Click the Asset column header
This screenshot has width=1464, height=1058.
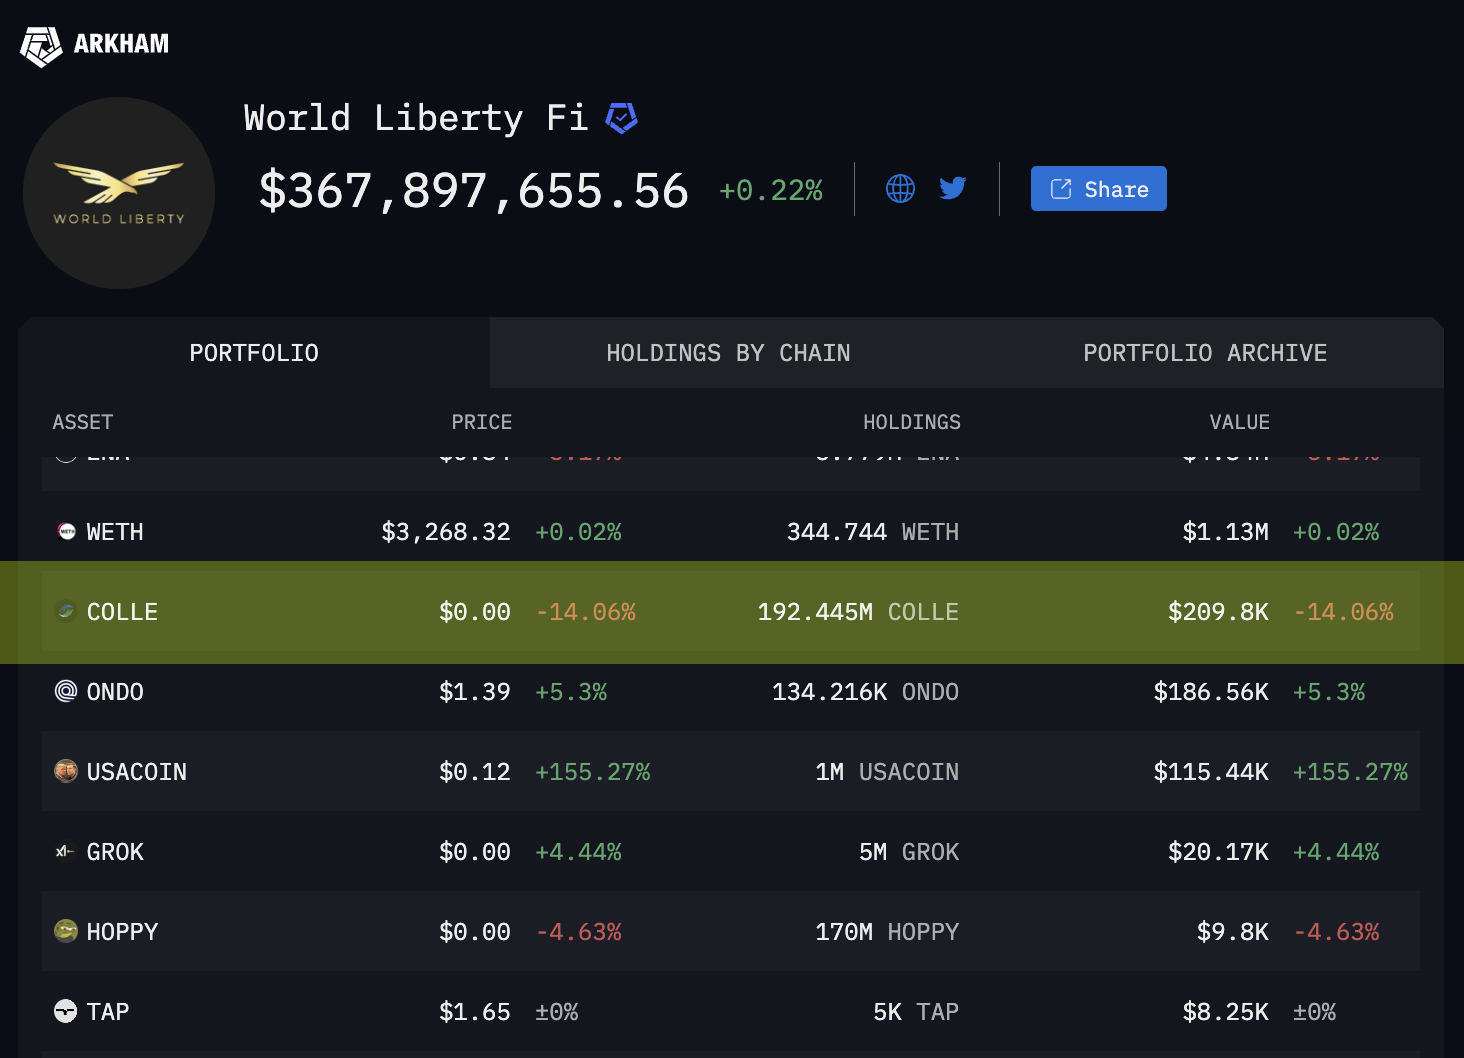click(83, 421)
